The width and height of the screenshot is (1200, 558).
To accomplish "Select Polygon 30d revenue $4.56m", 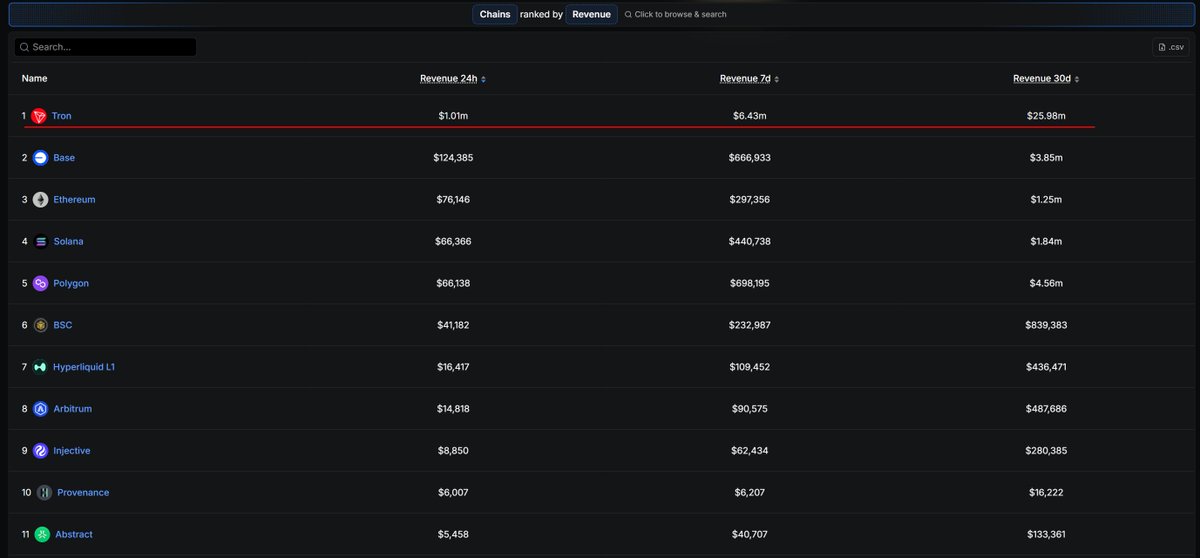I will (x=1046, y=284).
